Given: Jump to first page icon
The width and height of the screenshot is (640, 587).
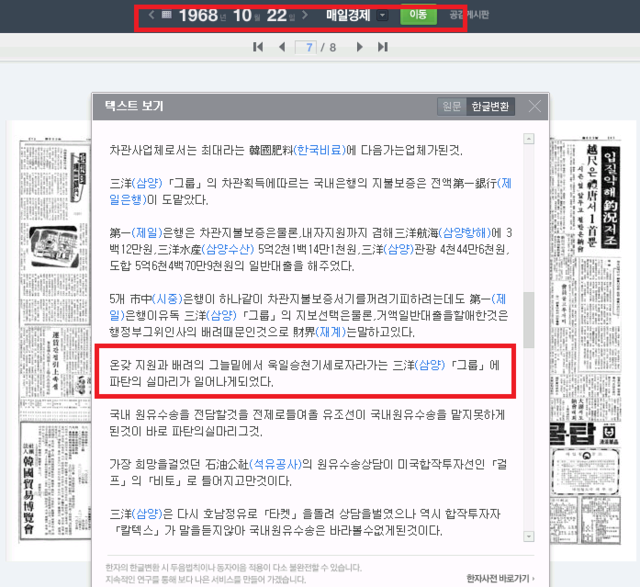Looking at the screenshot, I should click(258, 47).
